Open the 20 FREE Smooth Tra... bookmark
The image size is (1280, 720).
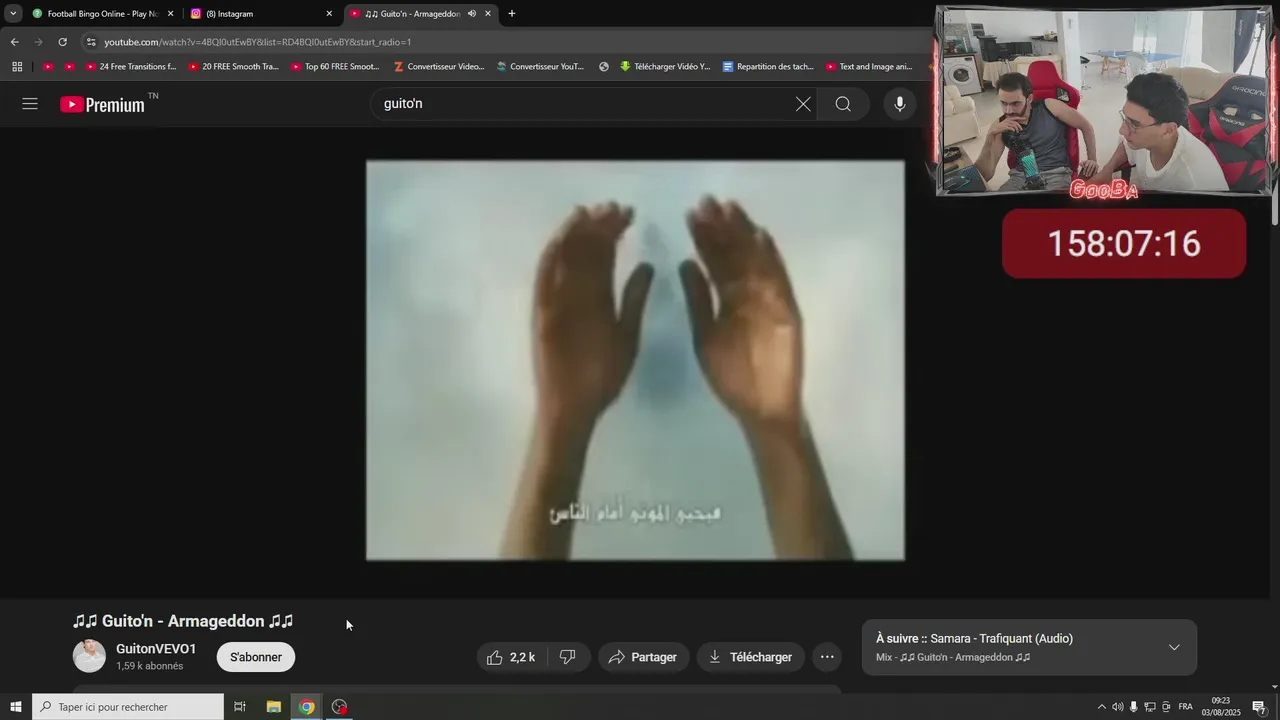coord(234,67)
